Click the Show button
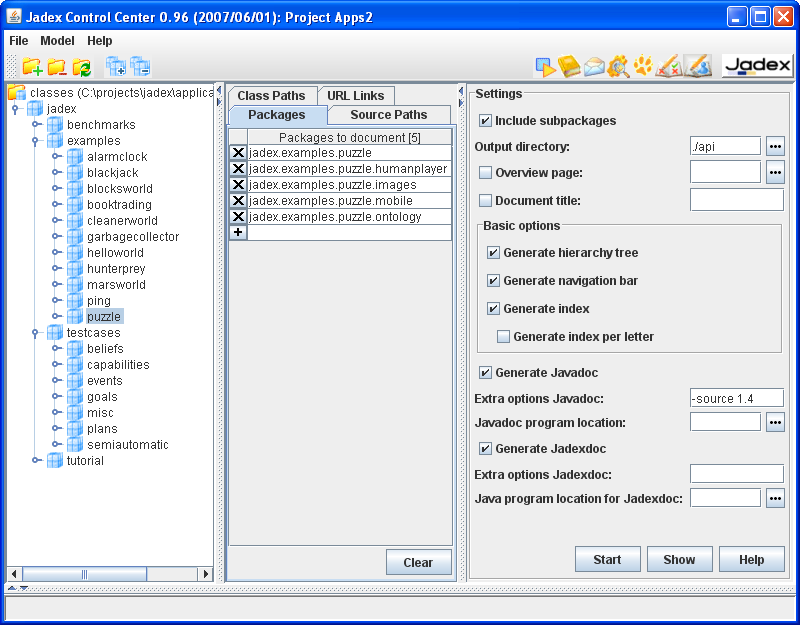Viewport: 800px width, 625px height. tap(679, 560)
